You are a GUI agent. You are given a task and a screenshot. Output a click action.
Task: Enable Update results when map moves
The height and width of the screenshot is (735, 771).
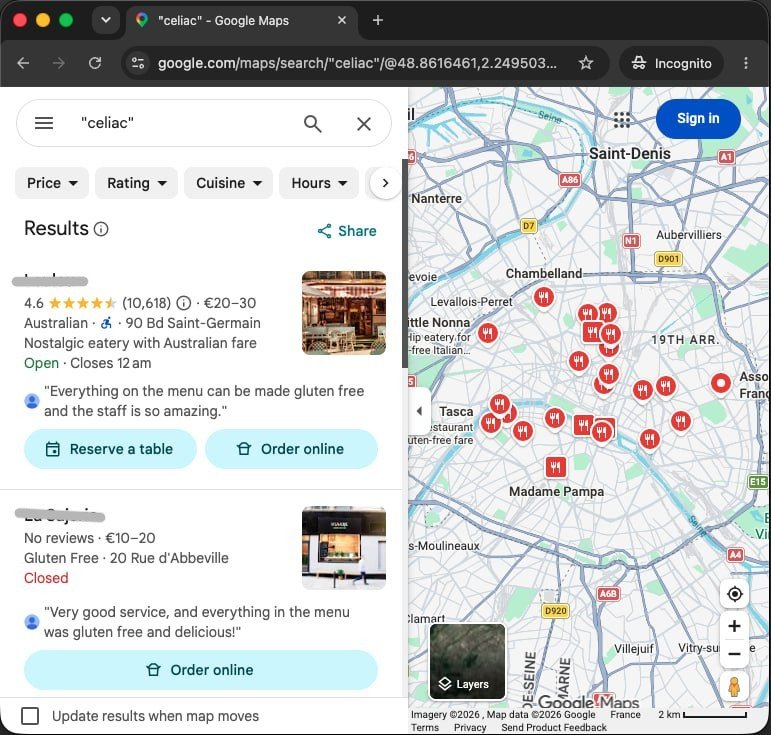(x=30, y=716)
